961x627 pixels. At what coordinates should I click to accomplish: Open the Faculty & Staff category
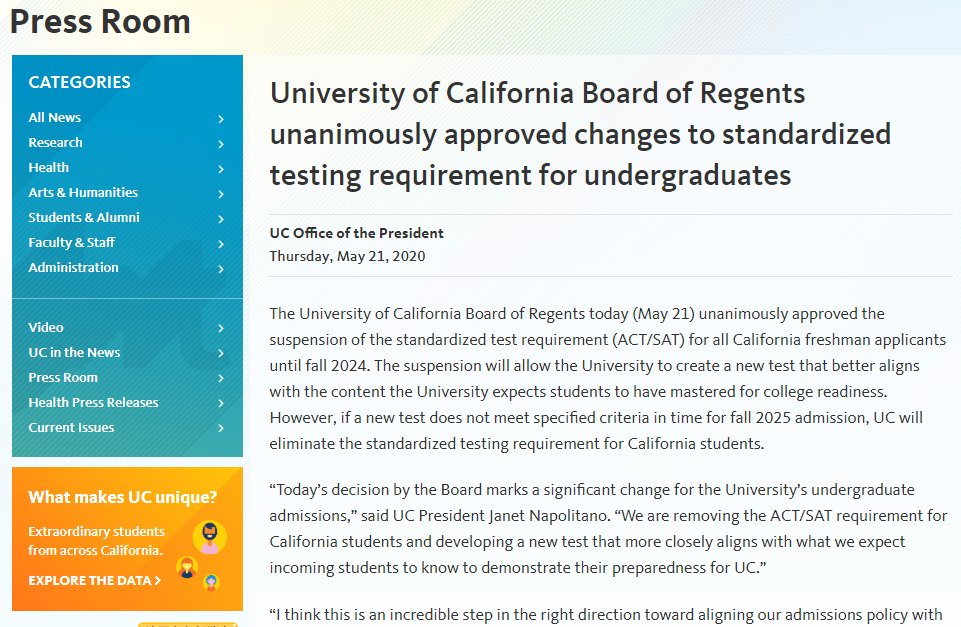click(72, 242)
